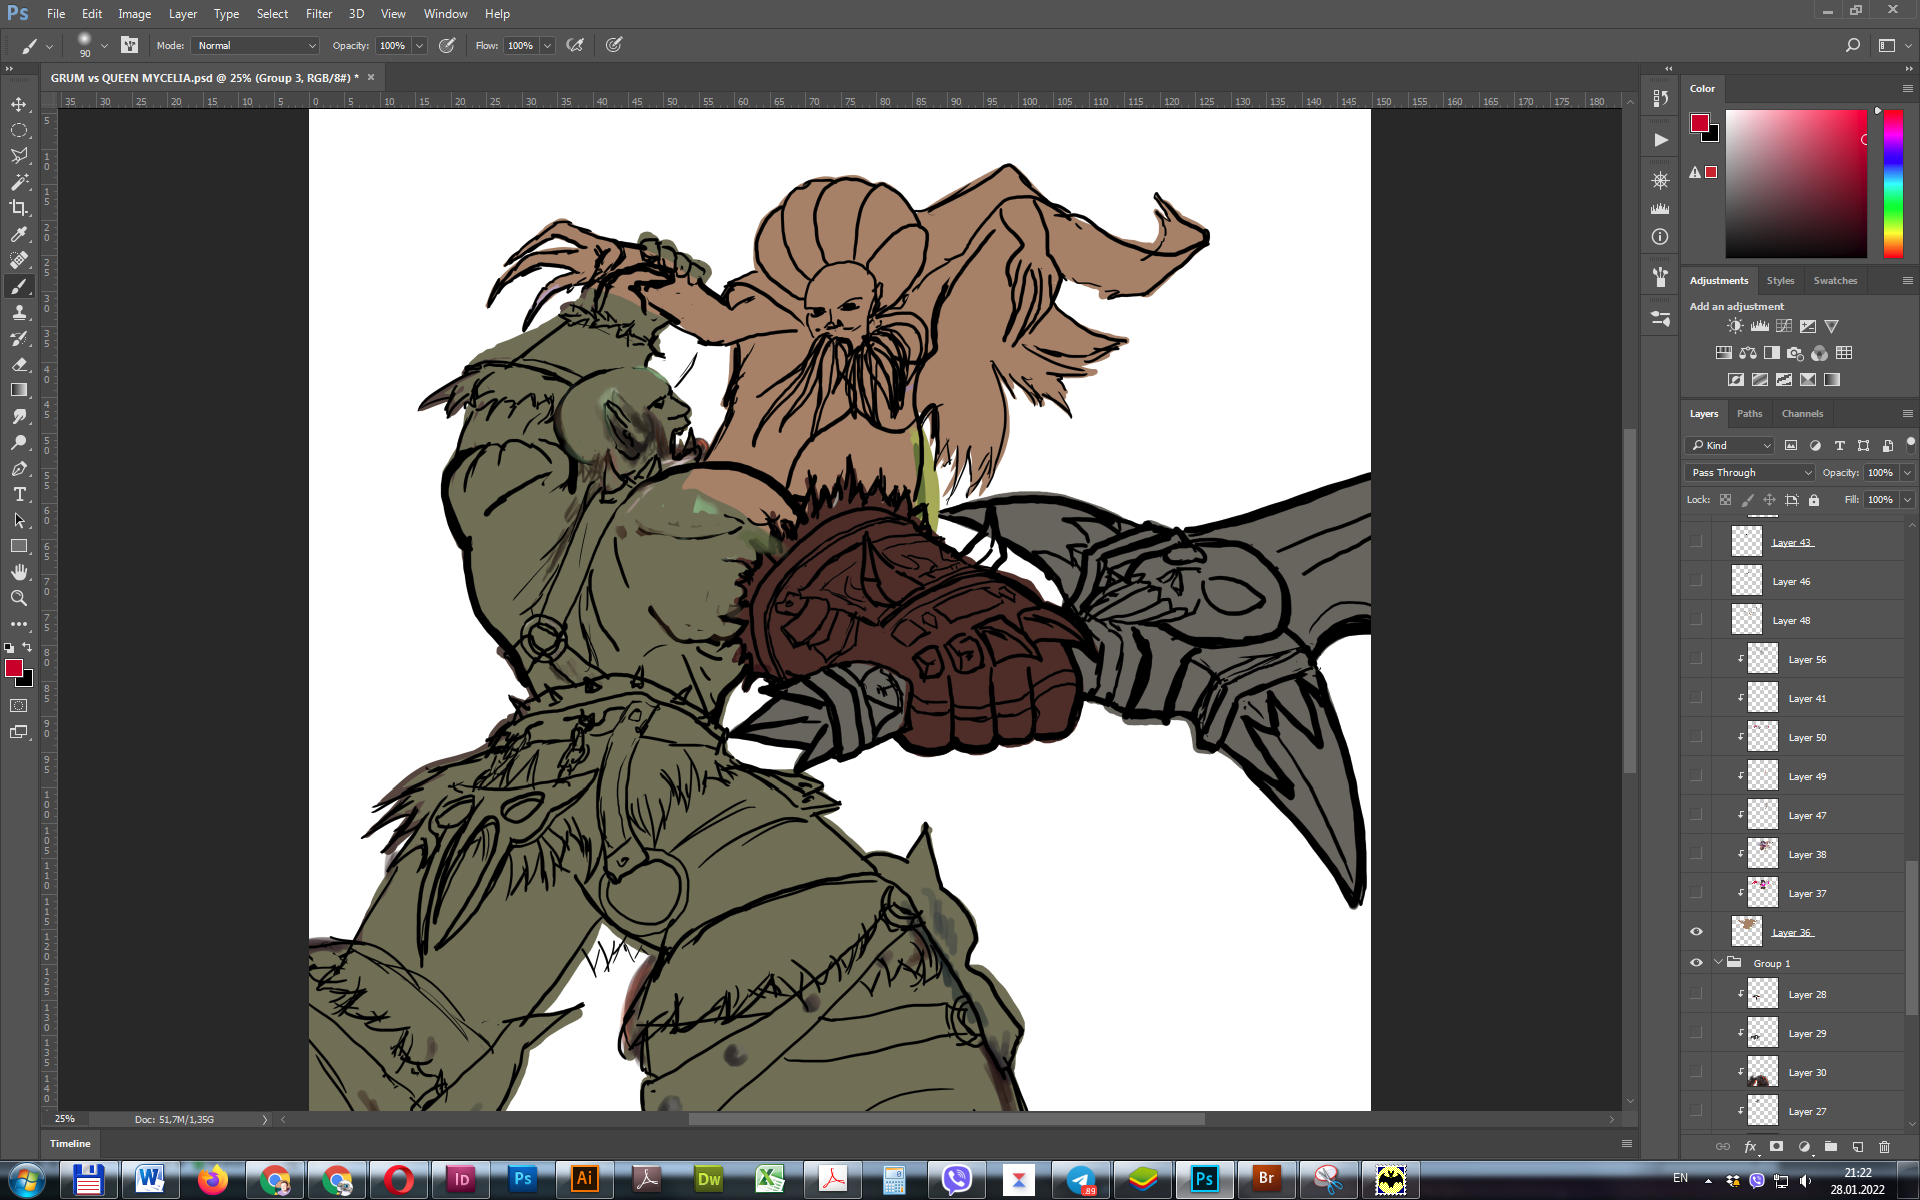Select the Zoom tool
Image resolution: width=1920 pixels, height=1200 pixels.
[19, 598]
